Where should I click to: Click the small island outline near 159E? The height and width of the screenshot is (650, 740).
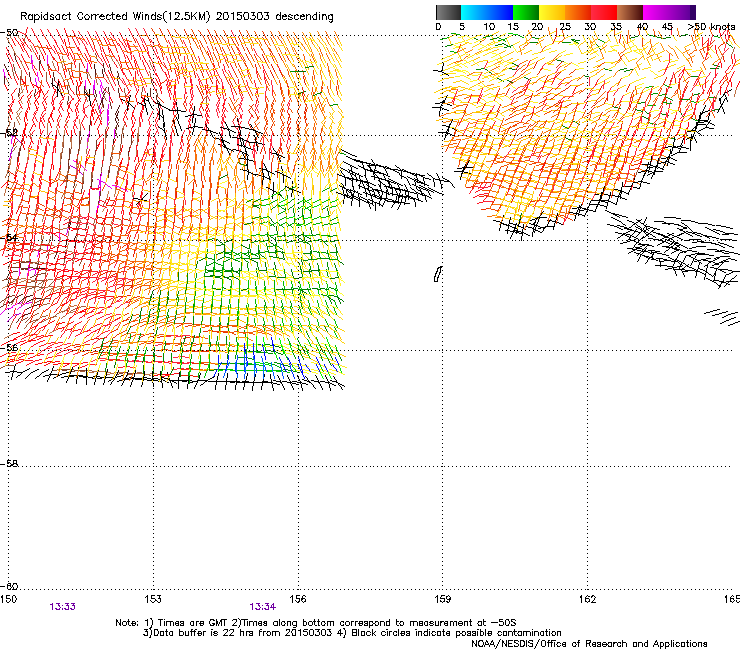(438, 274)
